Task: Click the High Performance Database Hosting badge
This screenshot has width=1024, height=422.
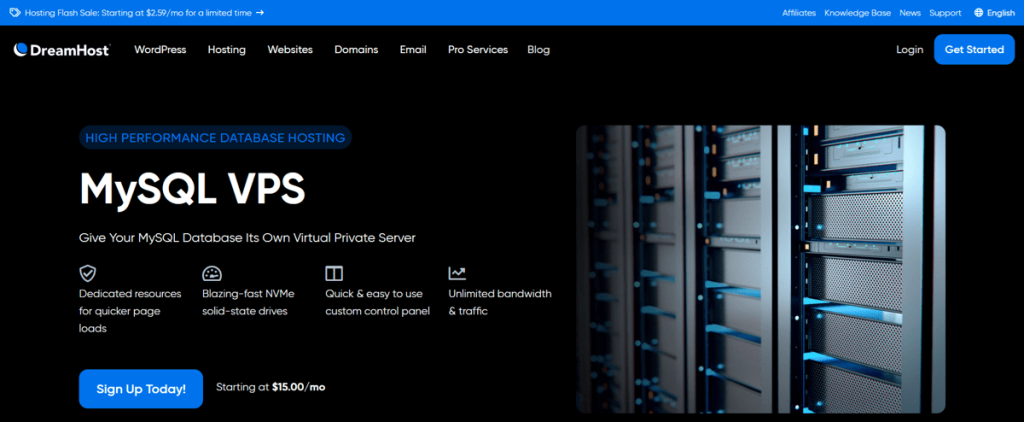Action: click(x=215, y=138)
